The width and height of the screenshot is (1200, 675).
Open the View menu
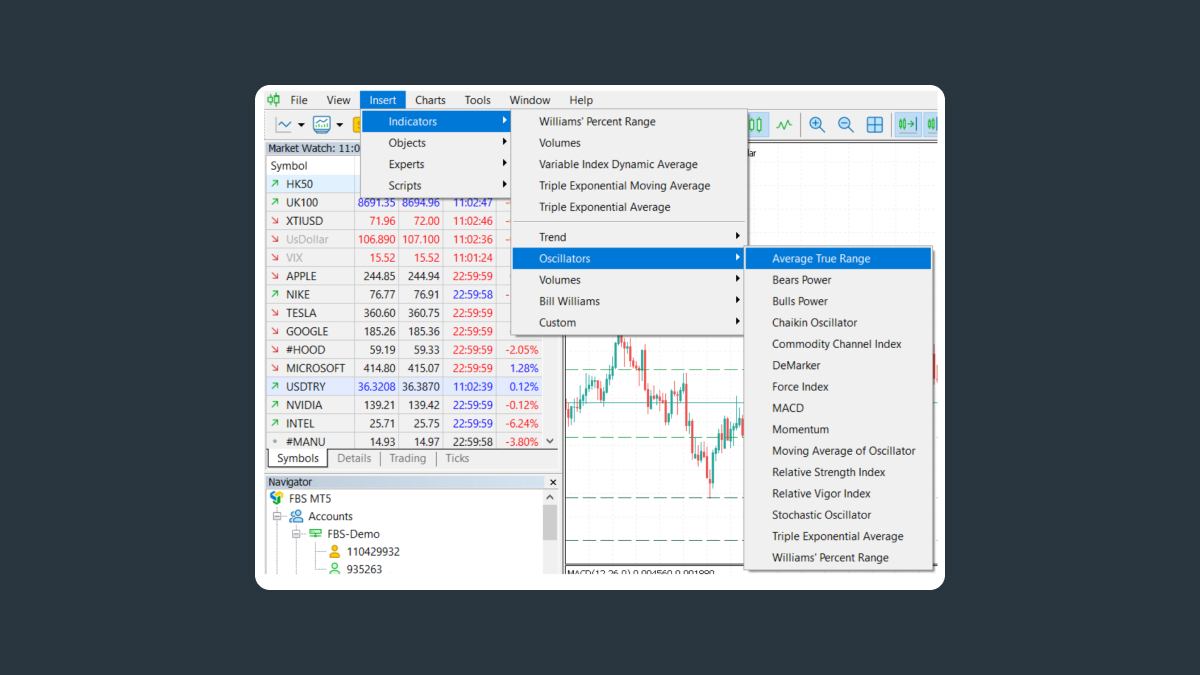[x=338, y=100]
